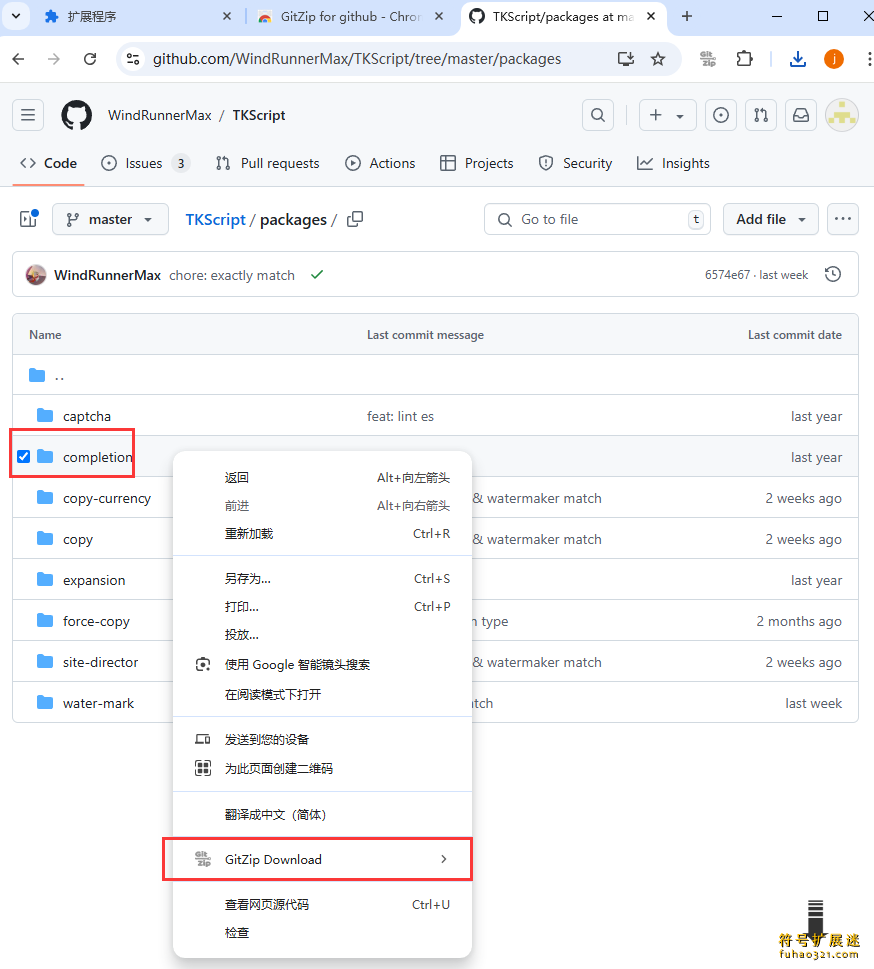Open the Add file dropdown
This screenshot has height=969, width=874.
tap(770, 219)
